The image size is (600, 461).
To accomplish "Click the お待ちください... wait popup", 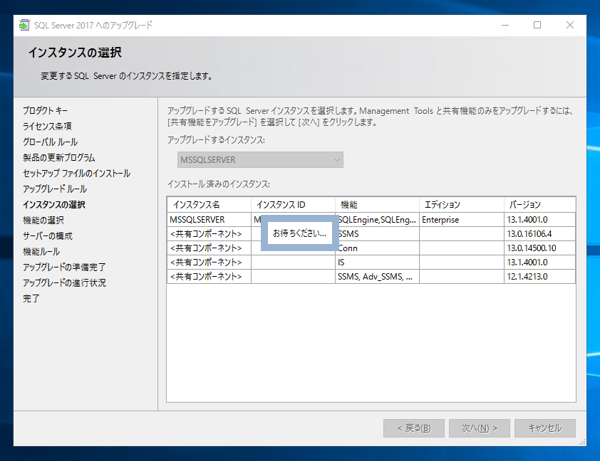I will (x=300, y=233).
